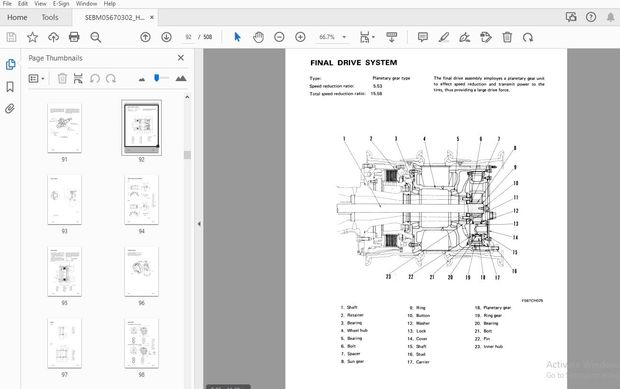Zoom out with the minus icon
Image resolution: width=620 pixels, height=389 pixels.
279,37
